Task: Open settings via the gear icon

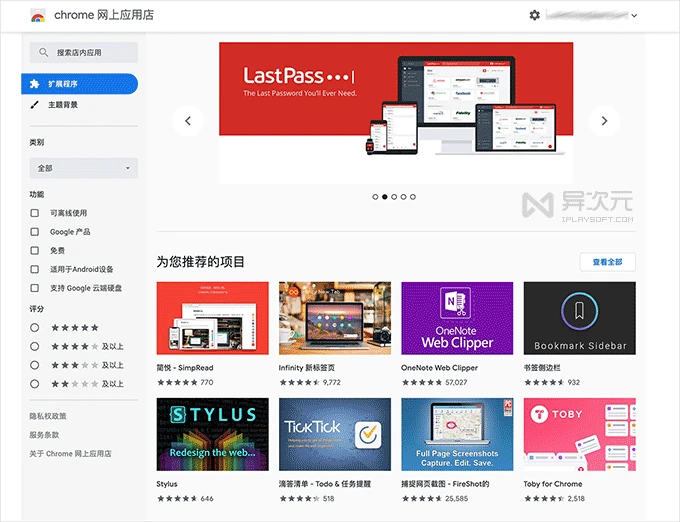Action: click(x=535, y=15)
